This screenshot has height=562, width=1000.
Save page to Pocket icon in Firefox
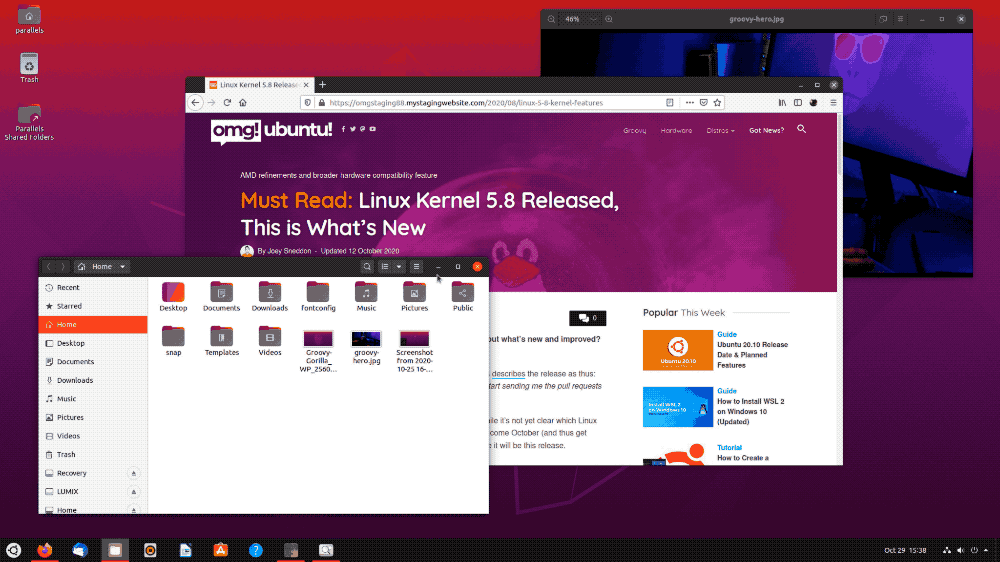pos(703,103)
